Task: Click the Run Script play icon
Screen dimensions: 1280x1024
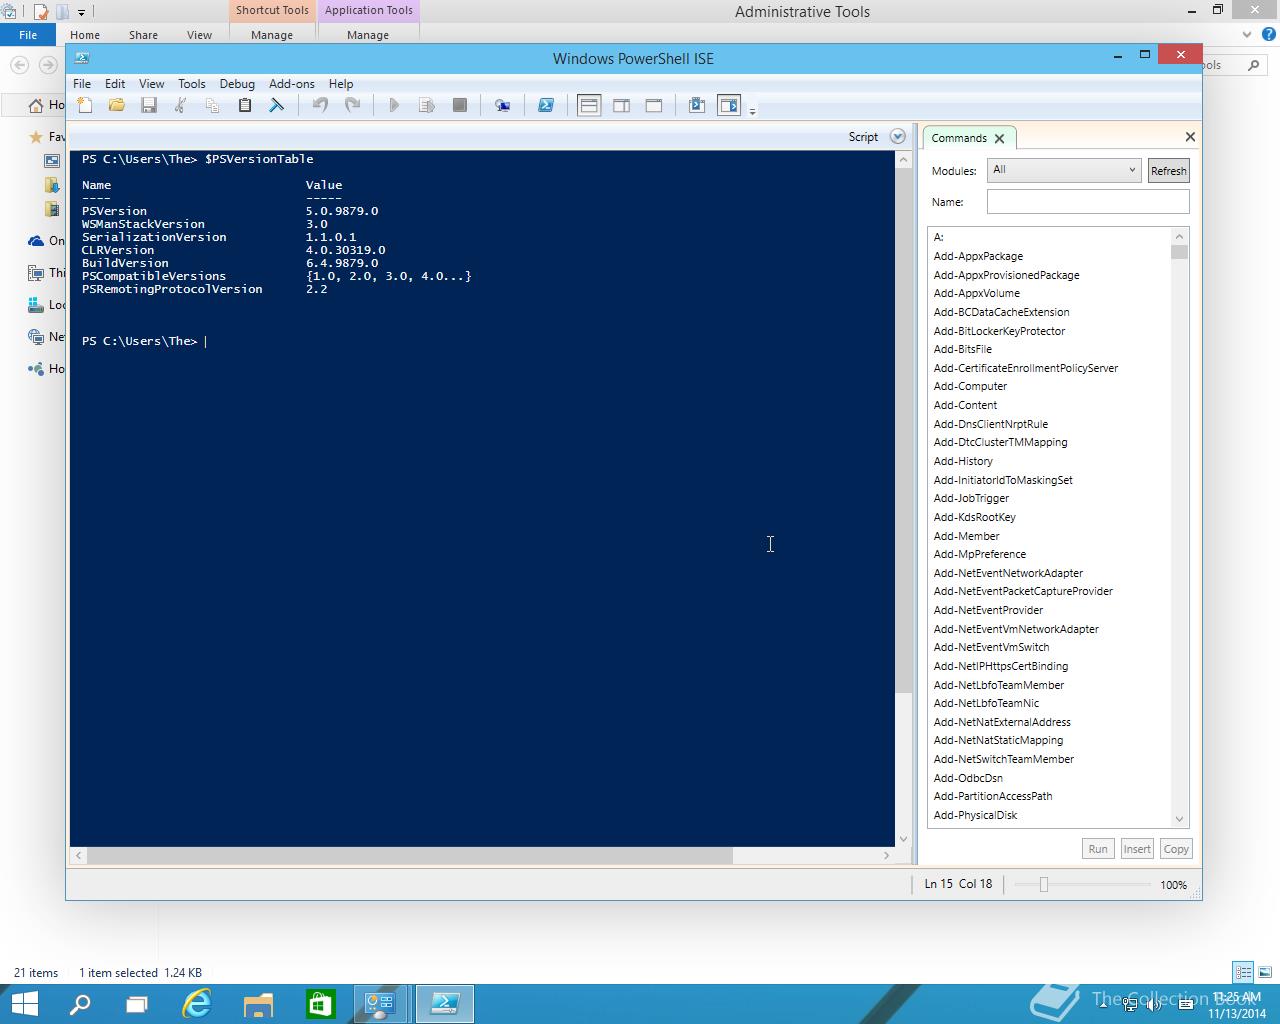Action: [394, 105]
